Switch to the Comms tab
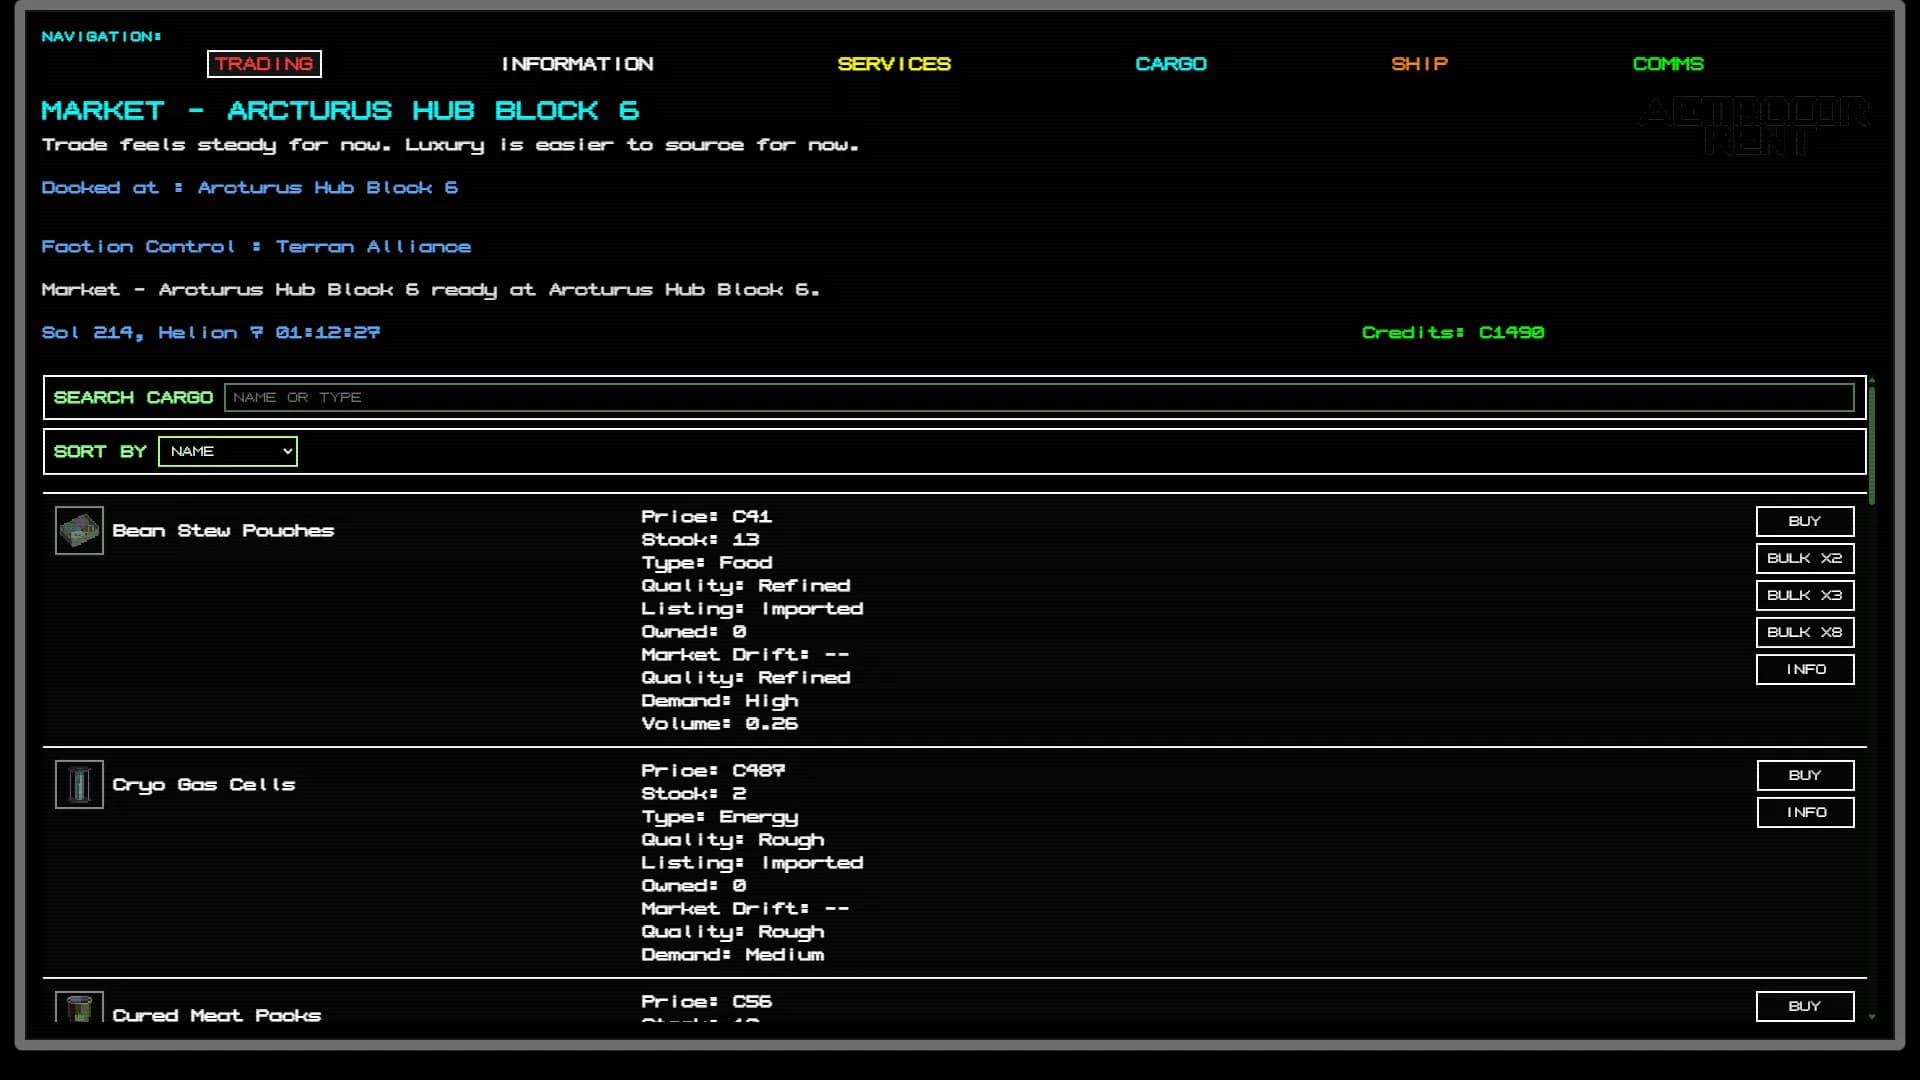Screen dimensions: 1920x1080 [1668, 64]
